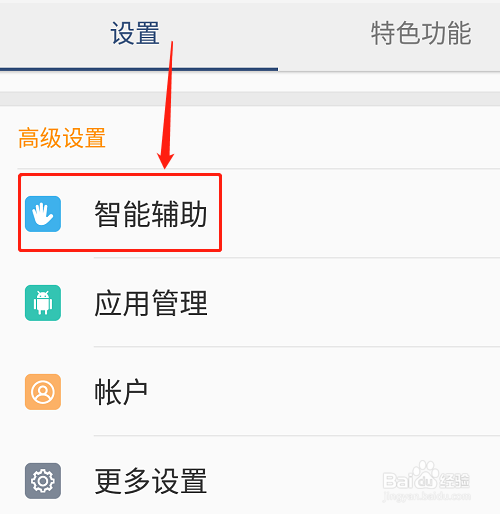Viewport: 500px width, 514px height.
Task: Open the 智能辅助 menu entry
Action: (x=250, y=213)
